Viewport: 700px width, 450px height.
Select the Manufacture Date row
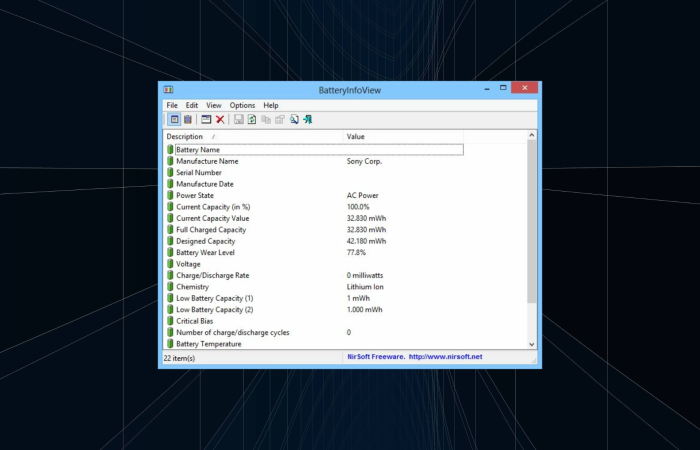[315, 184]
